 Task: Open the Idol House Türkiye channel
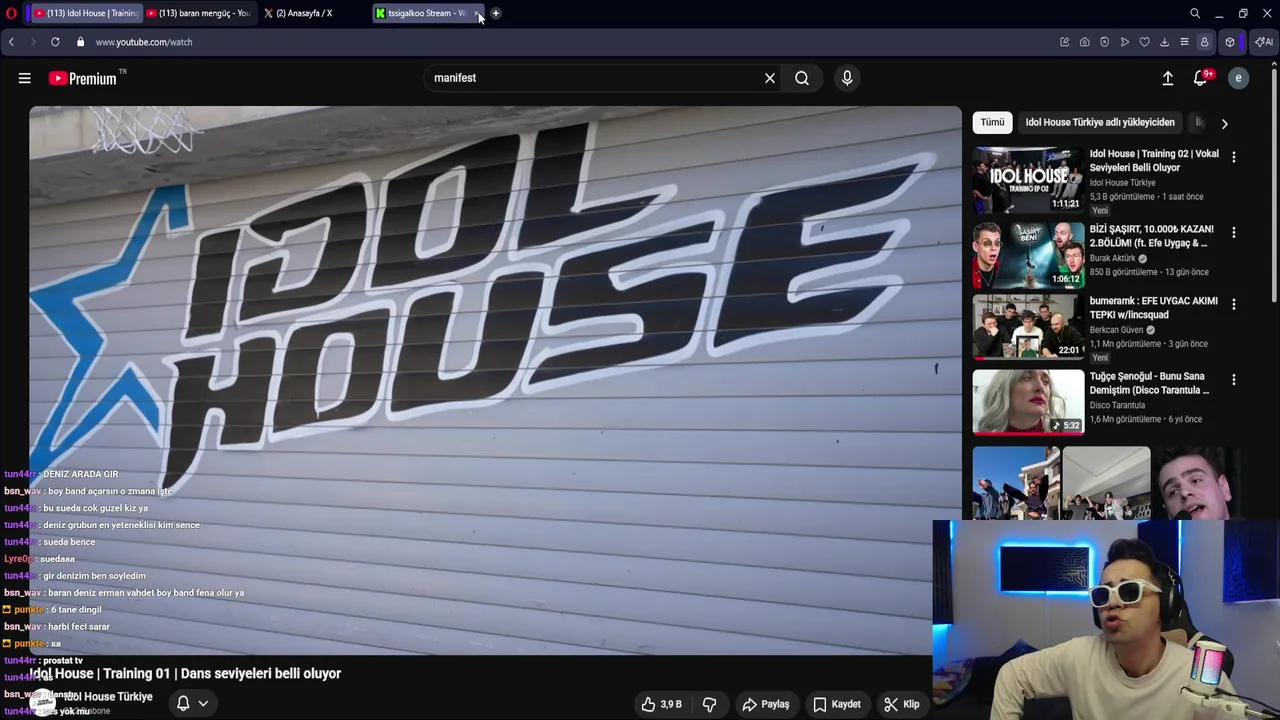click(x=108, y=697)
